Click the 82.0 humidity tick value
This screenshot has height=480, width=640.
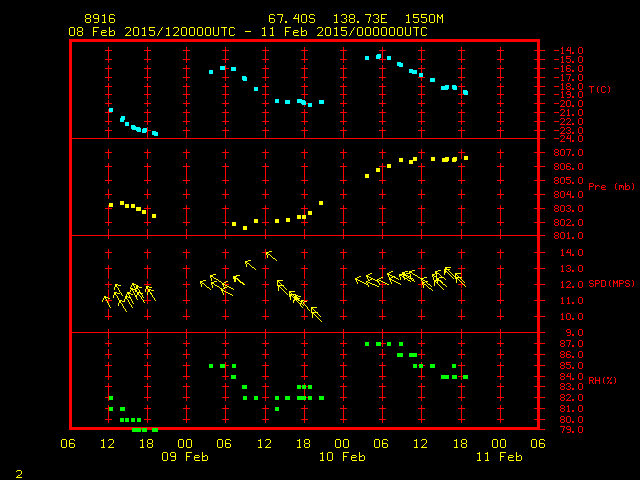572,398
